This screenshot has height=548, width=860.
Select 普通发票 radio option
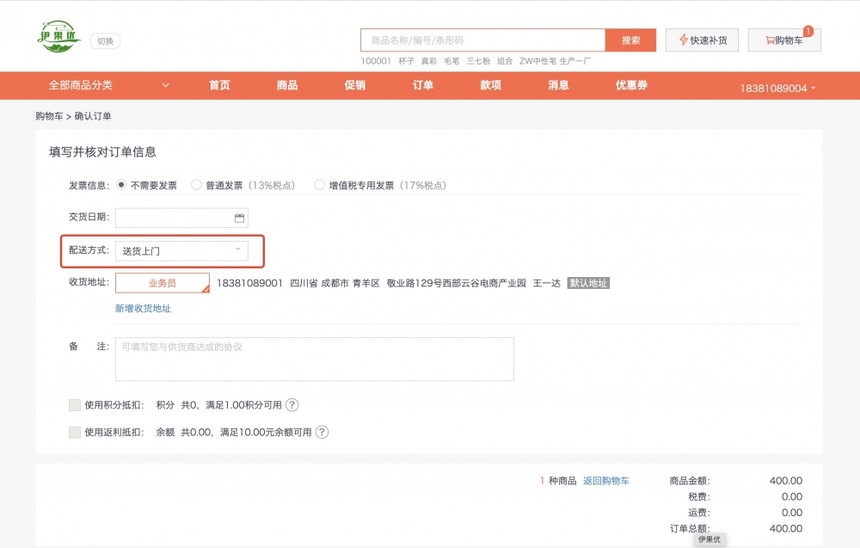[x=196, y=185]
